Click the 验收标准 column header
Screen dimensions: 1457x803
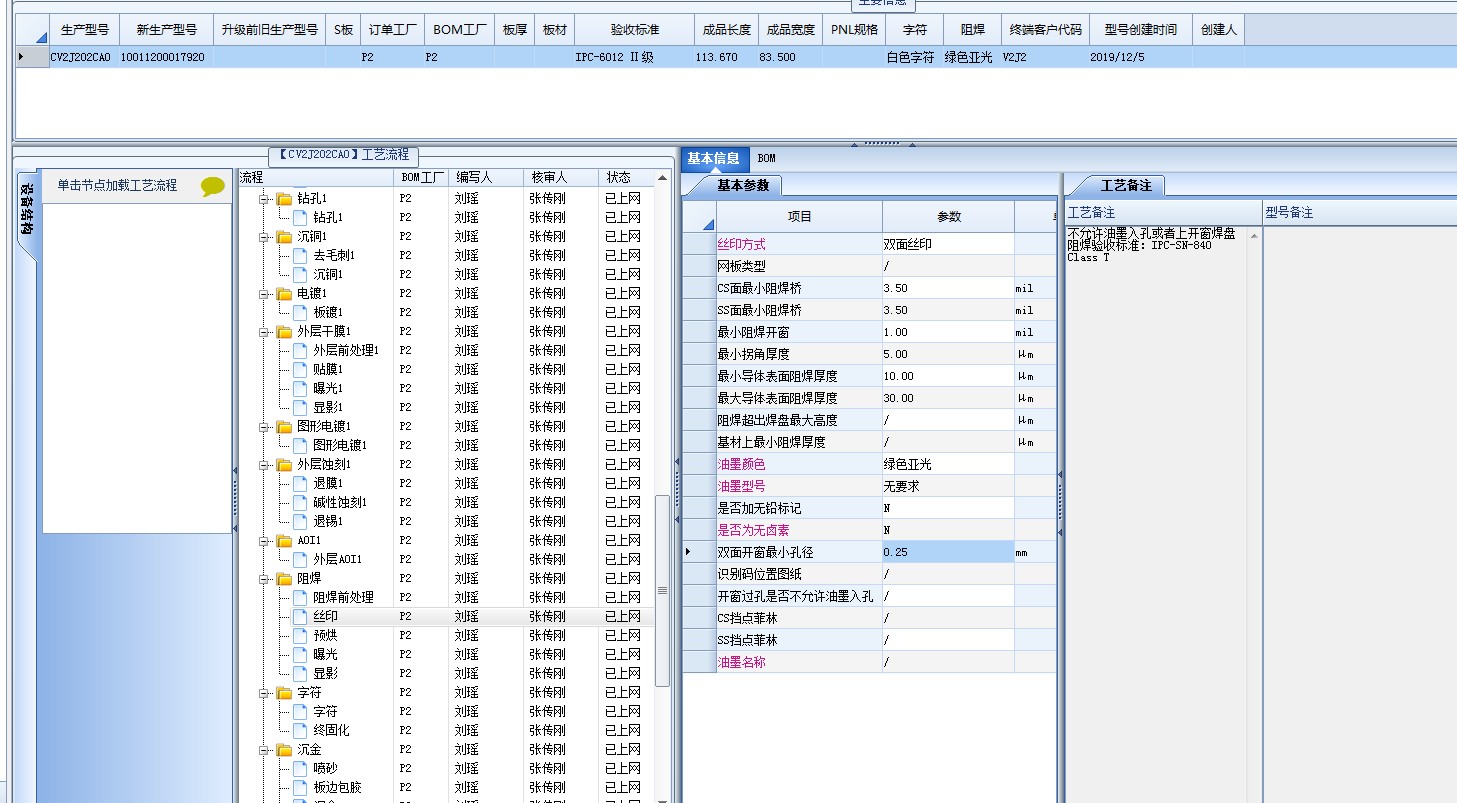[634, 30]
